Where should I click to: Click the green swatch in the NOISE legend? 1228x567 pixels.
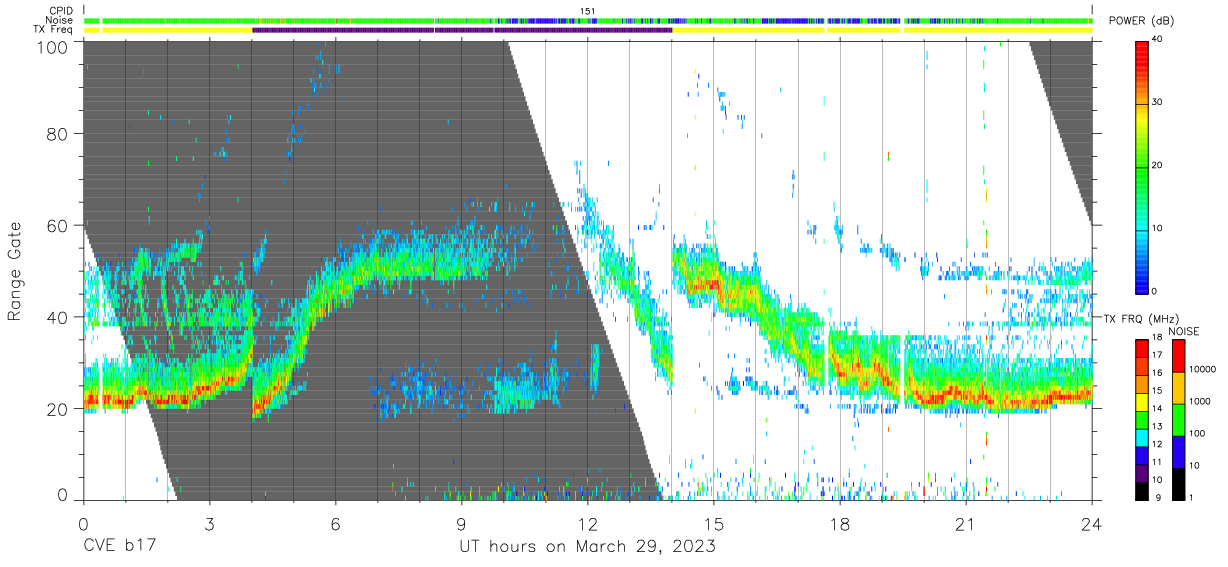1180,420
